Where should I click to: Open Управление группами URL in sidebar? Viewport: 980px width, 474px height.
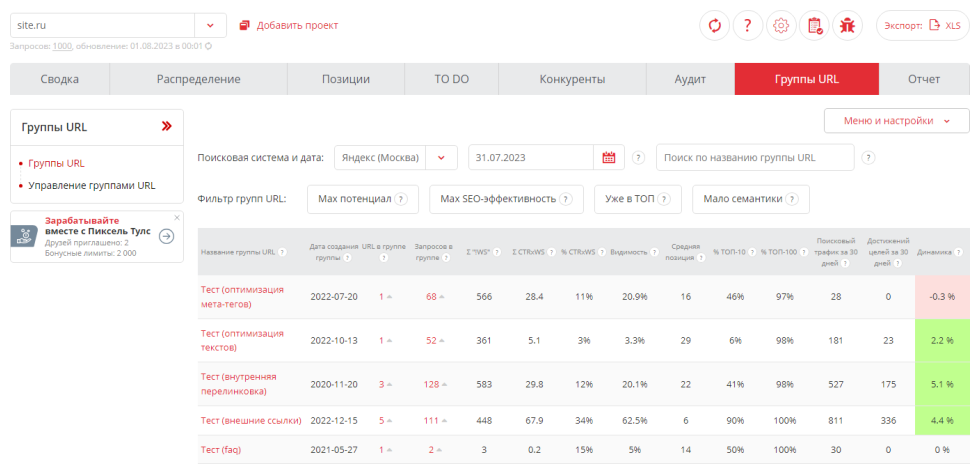92,186
